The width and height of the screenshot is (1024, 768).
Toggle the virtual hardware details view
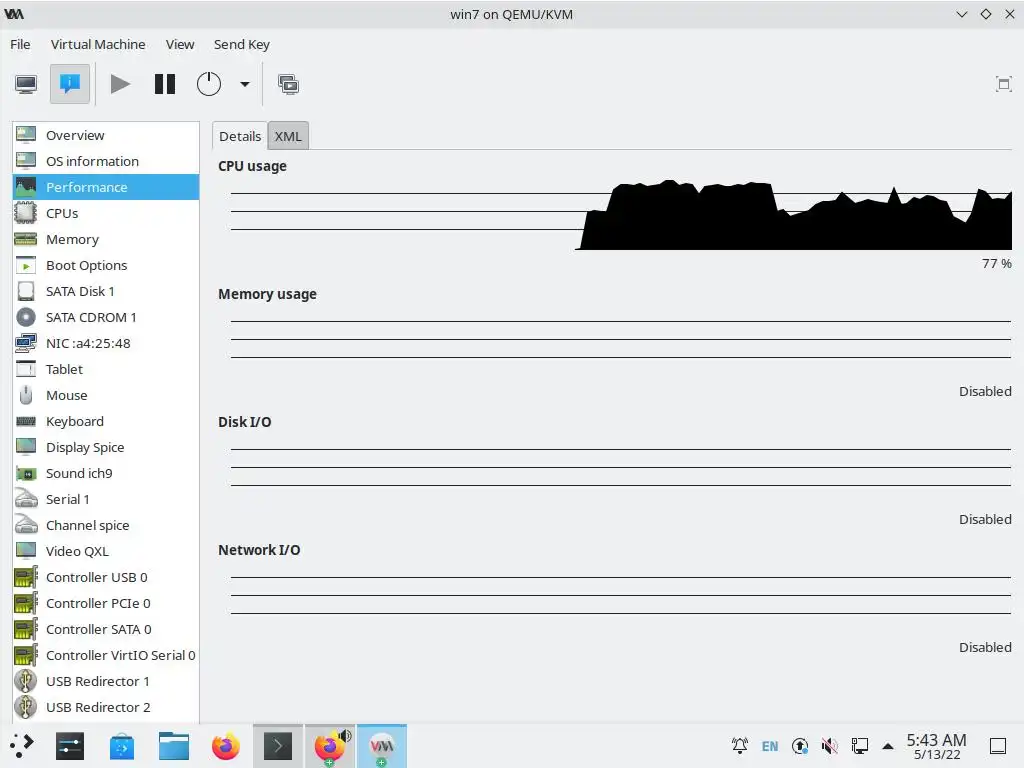coord(70,84)
